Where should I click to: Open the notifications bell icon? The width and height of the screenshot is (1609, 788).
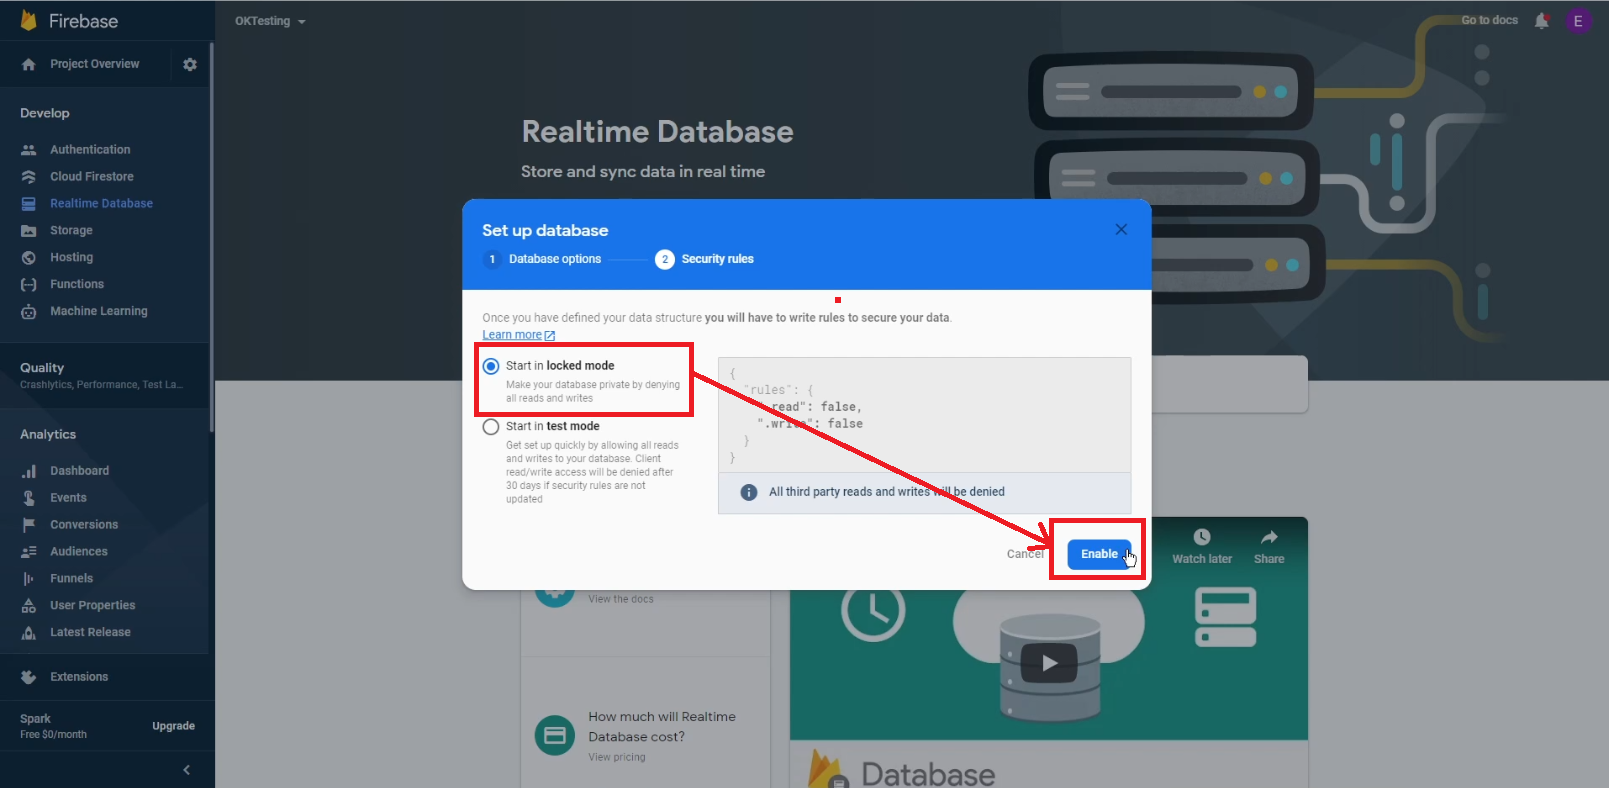[1541, 21]
